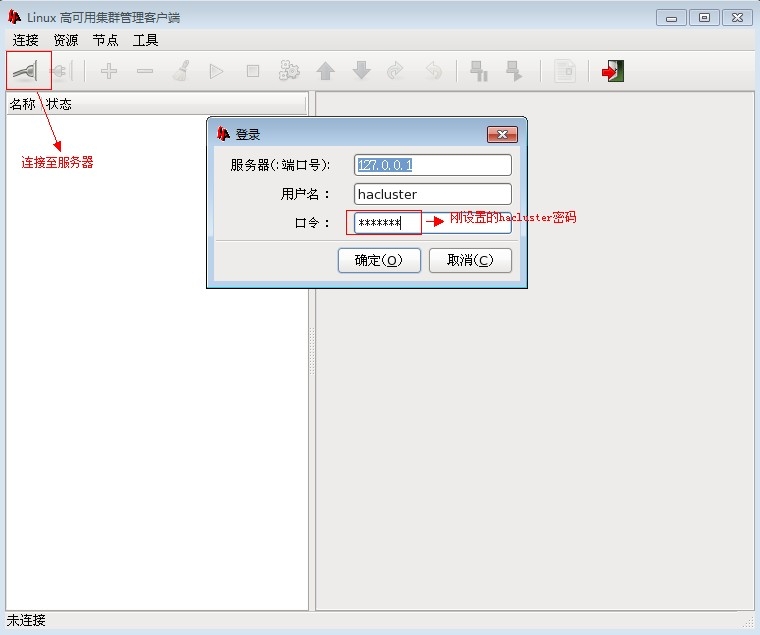Viewport: 760px width, 635px height.
Task: Click the node active icon
Action: pyautogui.click(x=514, y=71)
